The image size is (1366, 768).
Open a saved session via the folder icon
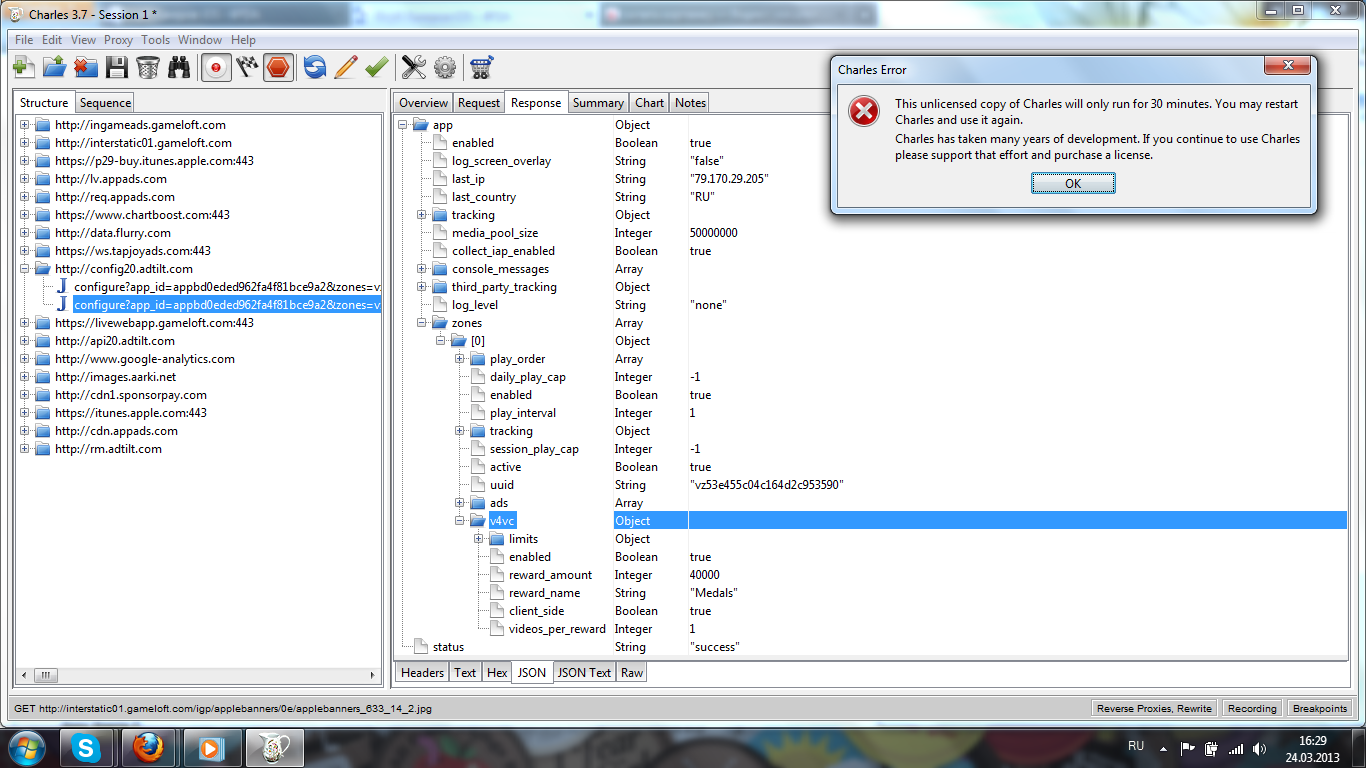coord(55,67)
